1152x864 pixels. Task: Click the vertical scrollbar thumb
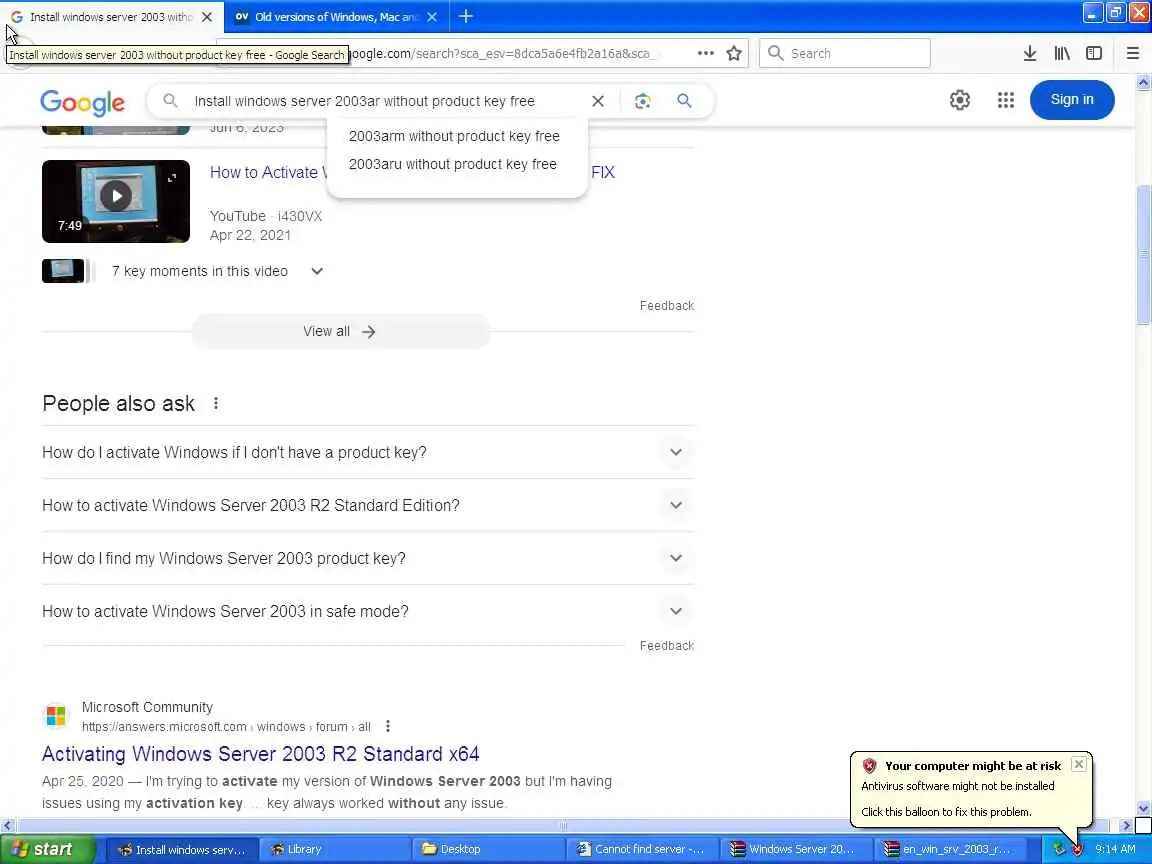[x=1142, y=254]
